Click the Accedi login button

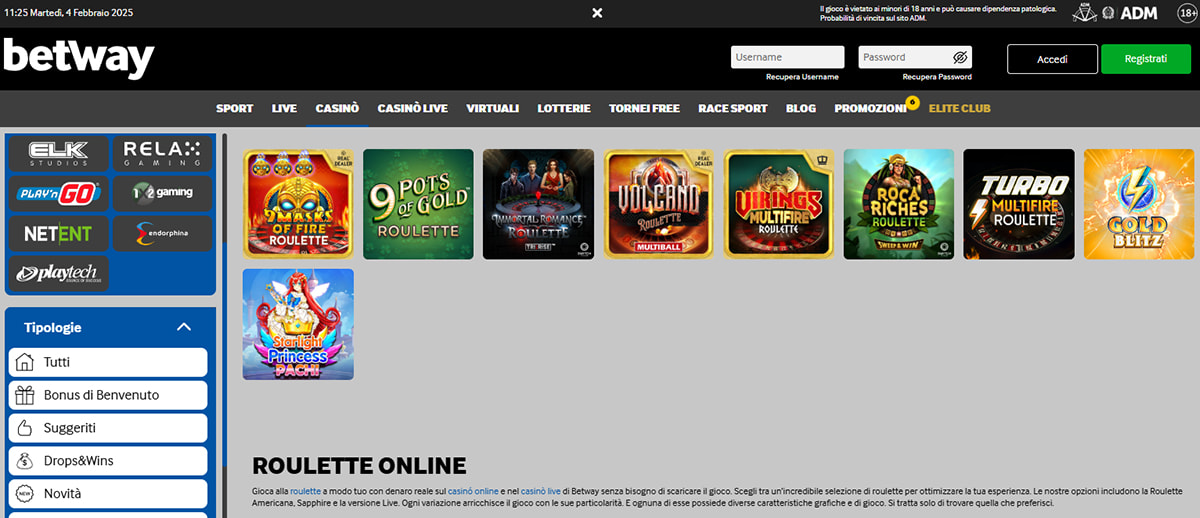pos(1052,59)
